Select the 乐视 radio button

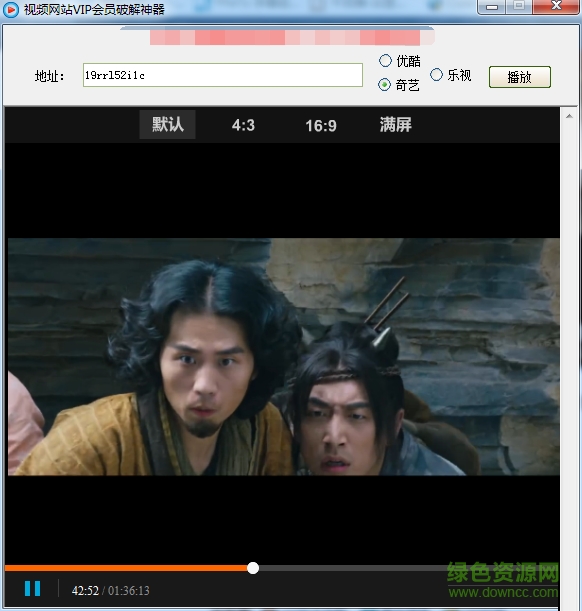(436, 74)
